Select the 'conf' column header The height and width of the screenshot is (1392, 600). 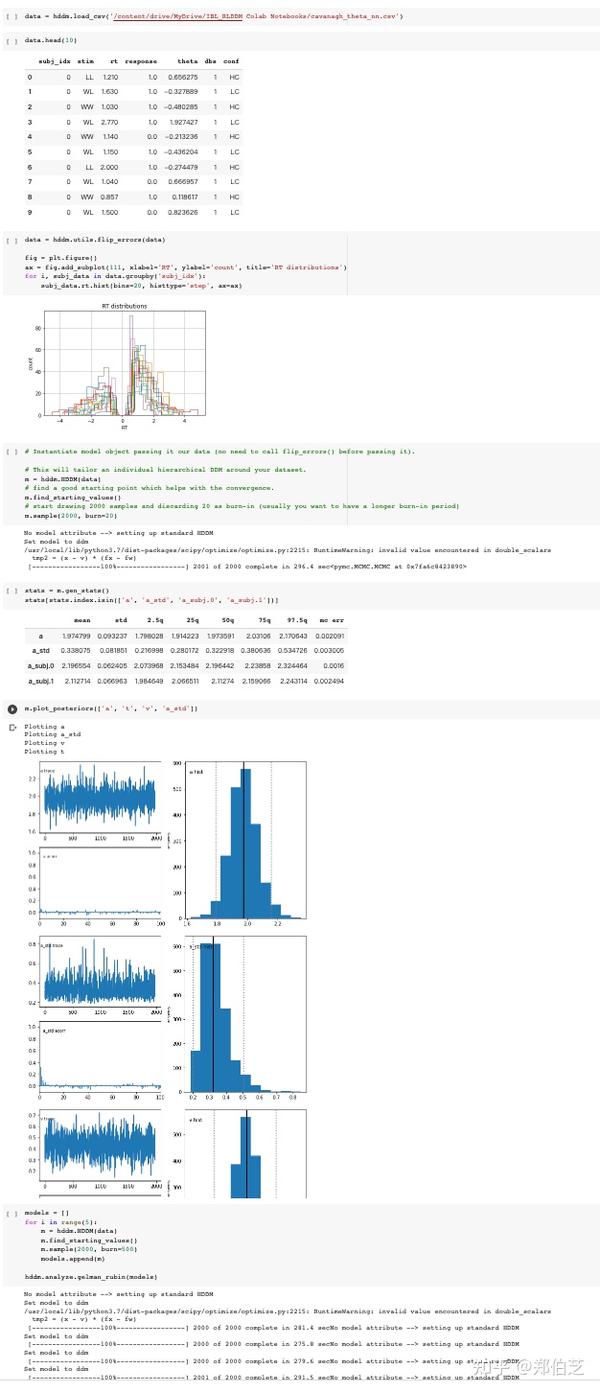pyautogui.click(x=231, y=62)
